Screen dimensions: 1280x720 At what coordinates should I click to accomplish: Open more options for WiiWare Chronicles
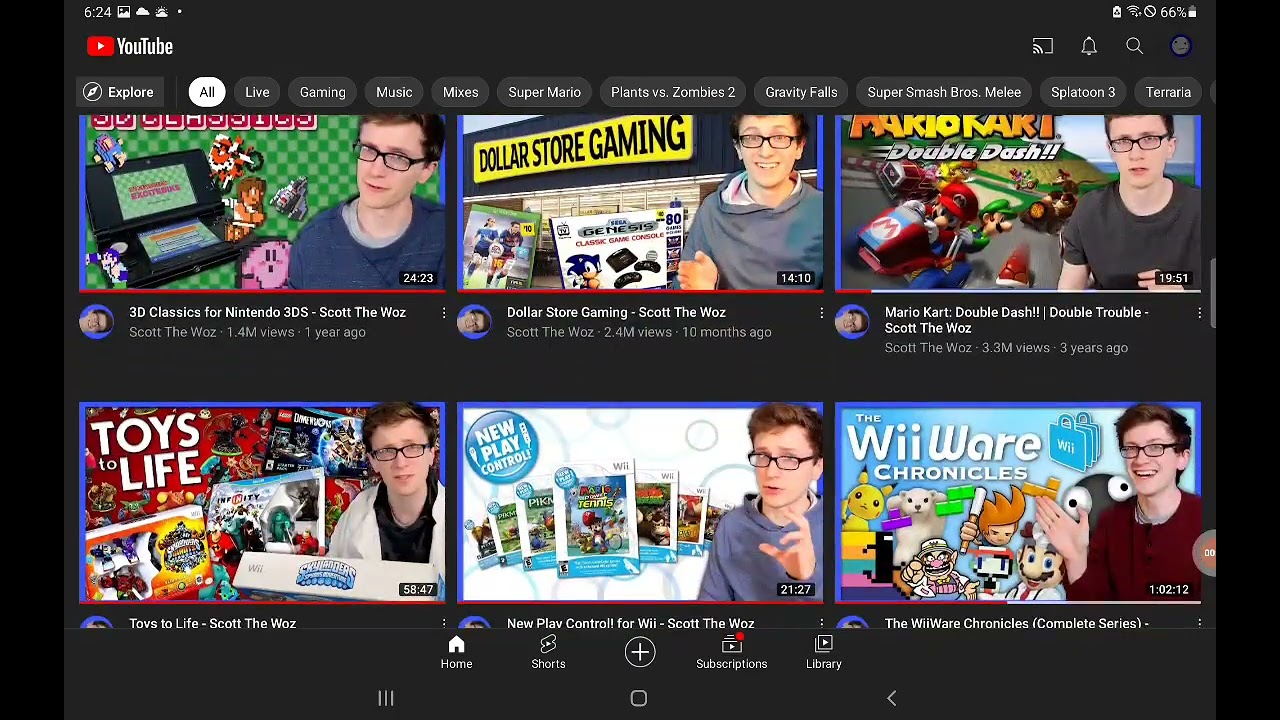pos(1199,623)
